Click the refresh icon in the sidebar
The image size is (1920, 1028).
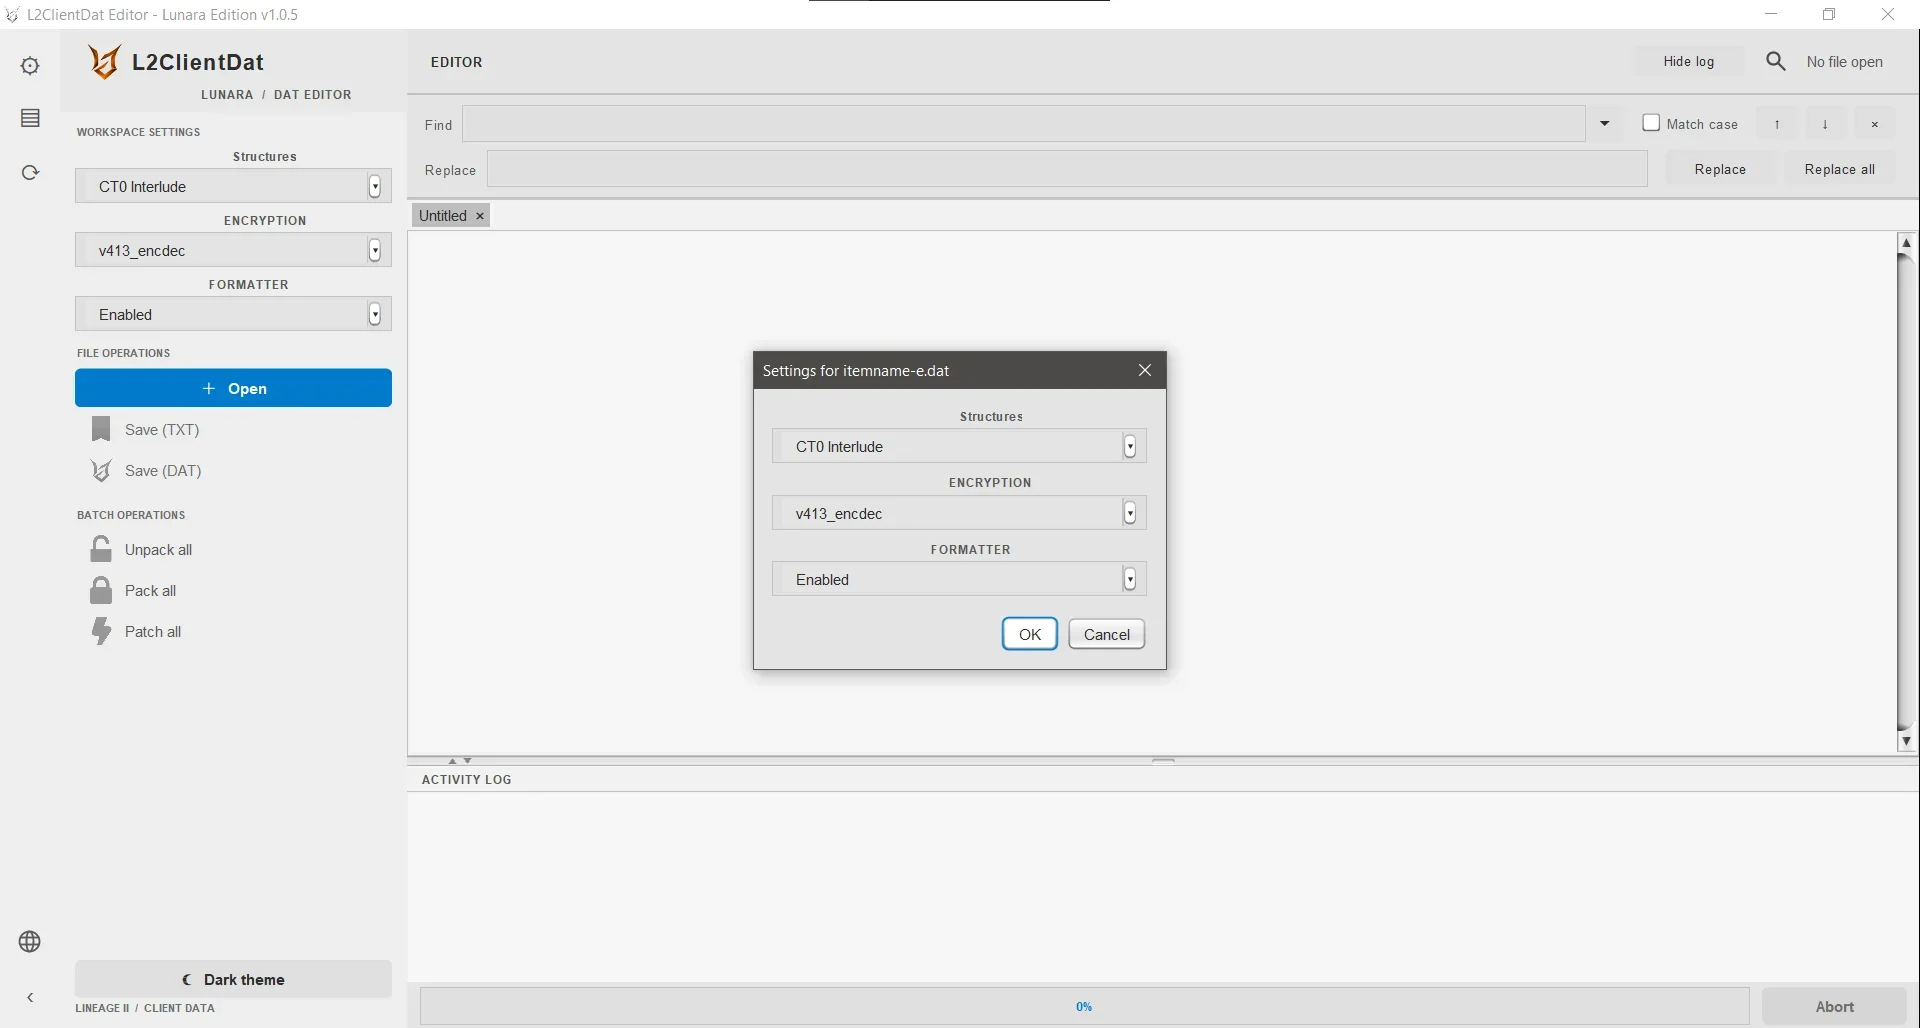tap(30, 172)
